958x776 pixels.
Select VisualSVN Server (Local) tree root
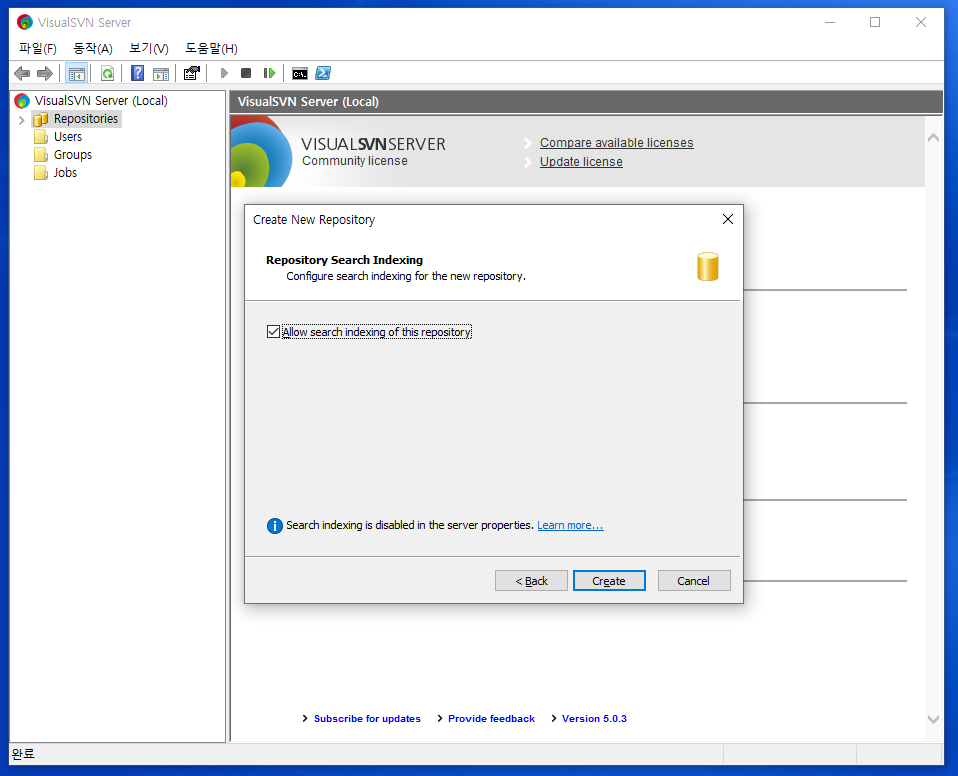point(101,100)
